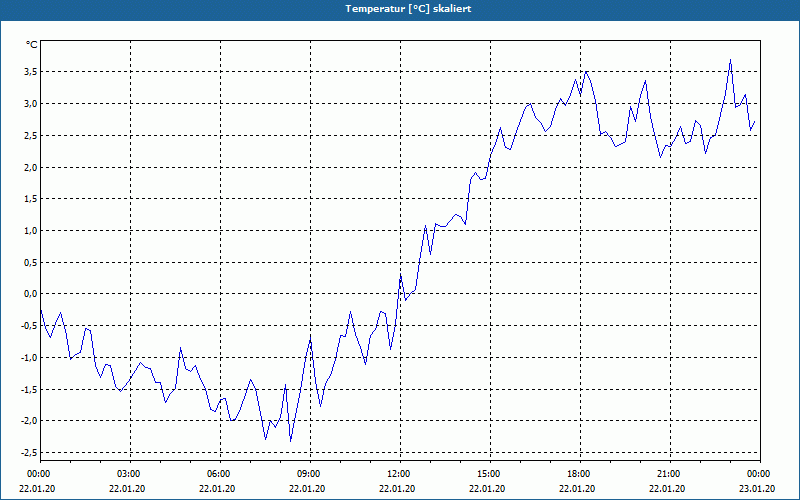800x500 pixels.
Task: Click the 06:00 time label
Action: 218,474
